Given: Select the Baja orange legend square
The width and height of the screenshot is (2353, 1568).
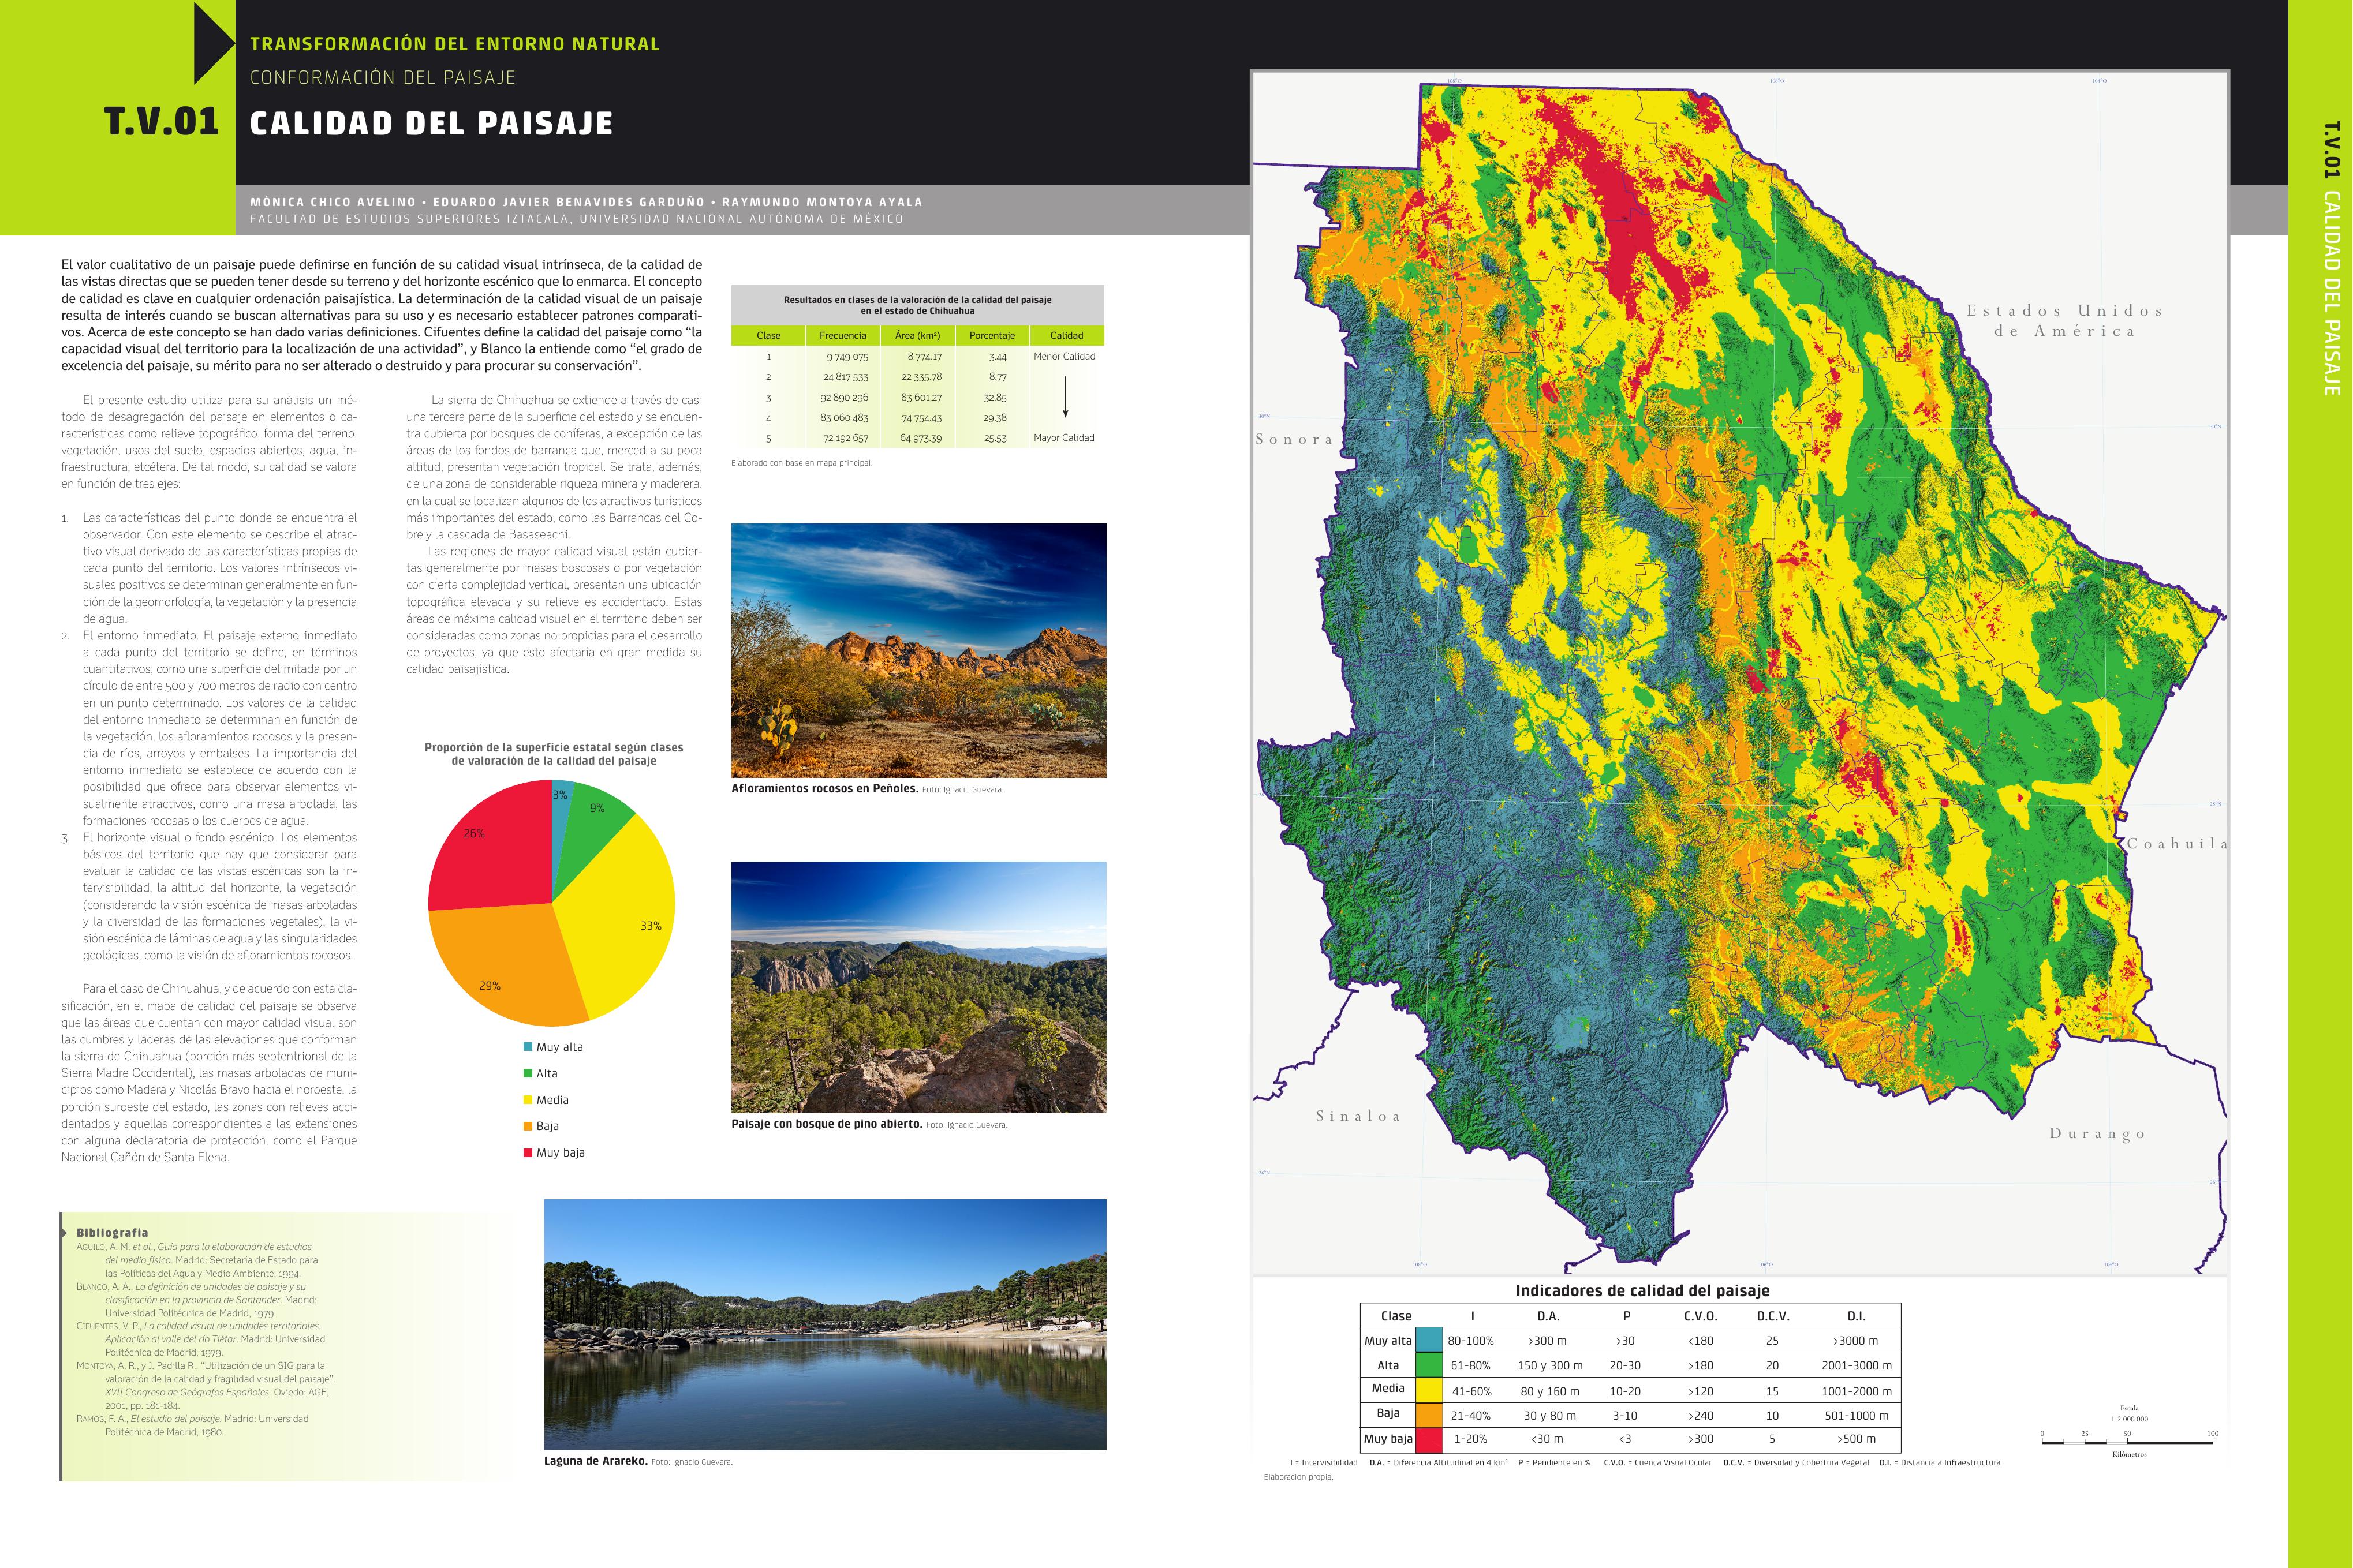Looking at the screenshot, I should (x=528, y=1126).
